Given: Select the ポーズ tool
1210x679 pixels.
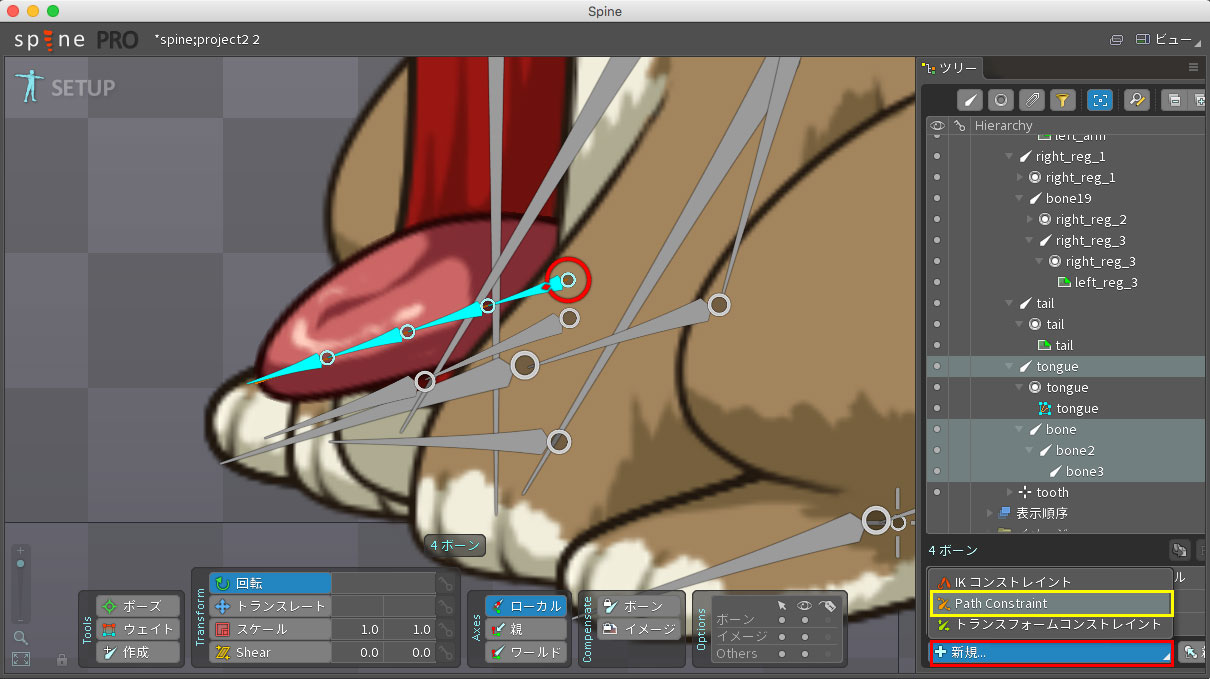Looking at the screenshot, I should [x=138, y=606].
